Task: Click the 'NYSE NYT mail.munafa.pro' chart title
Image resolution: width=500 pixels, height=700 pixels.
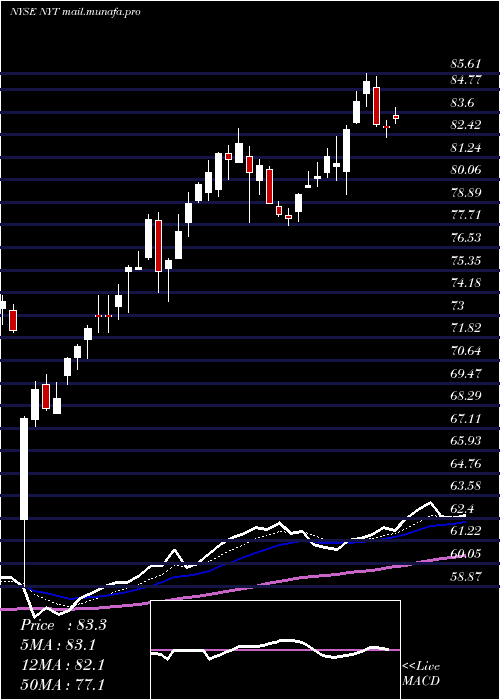Action: click(75, 12)
